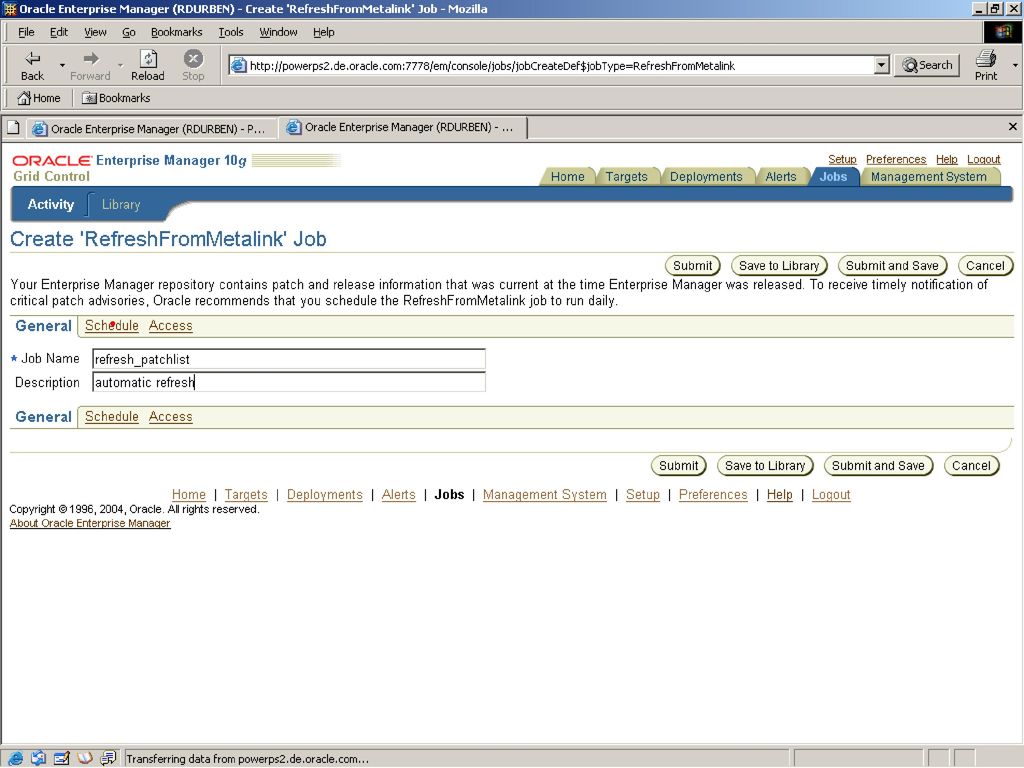This screenshot has width=1024, height=768.
Task: Click the Search button beside URL
Action: click(x=927, y=65)
